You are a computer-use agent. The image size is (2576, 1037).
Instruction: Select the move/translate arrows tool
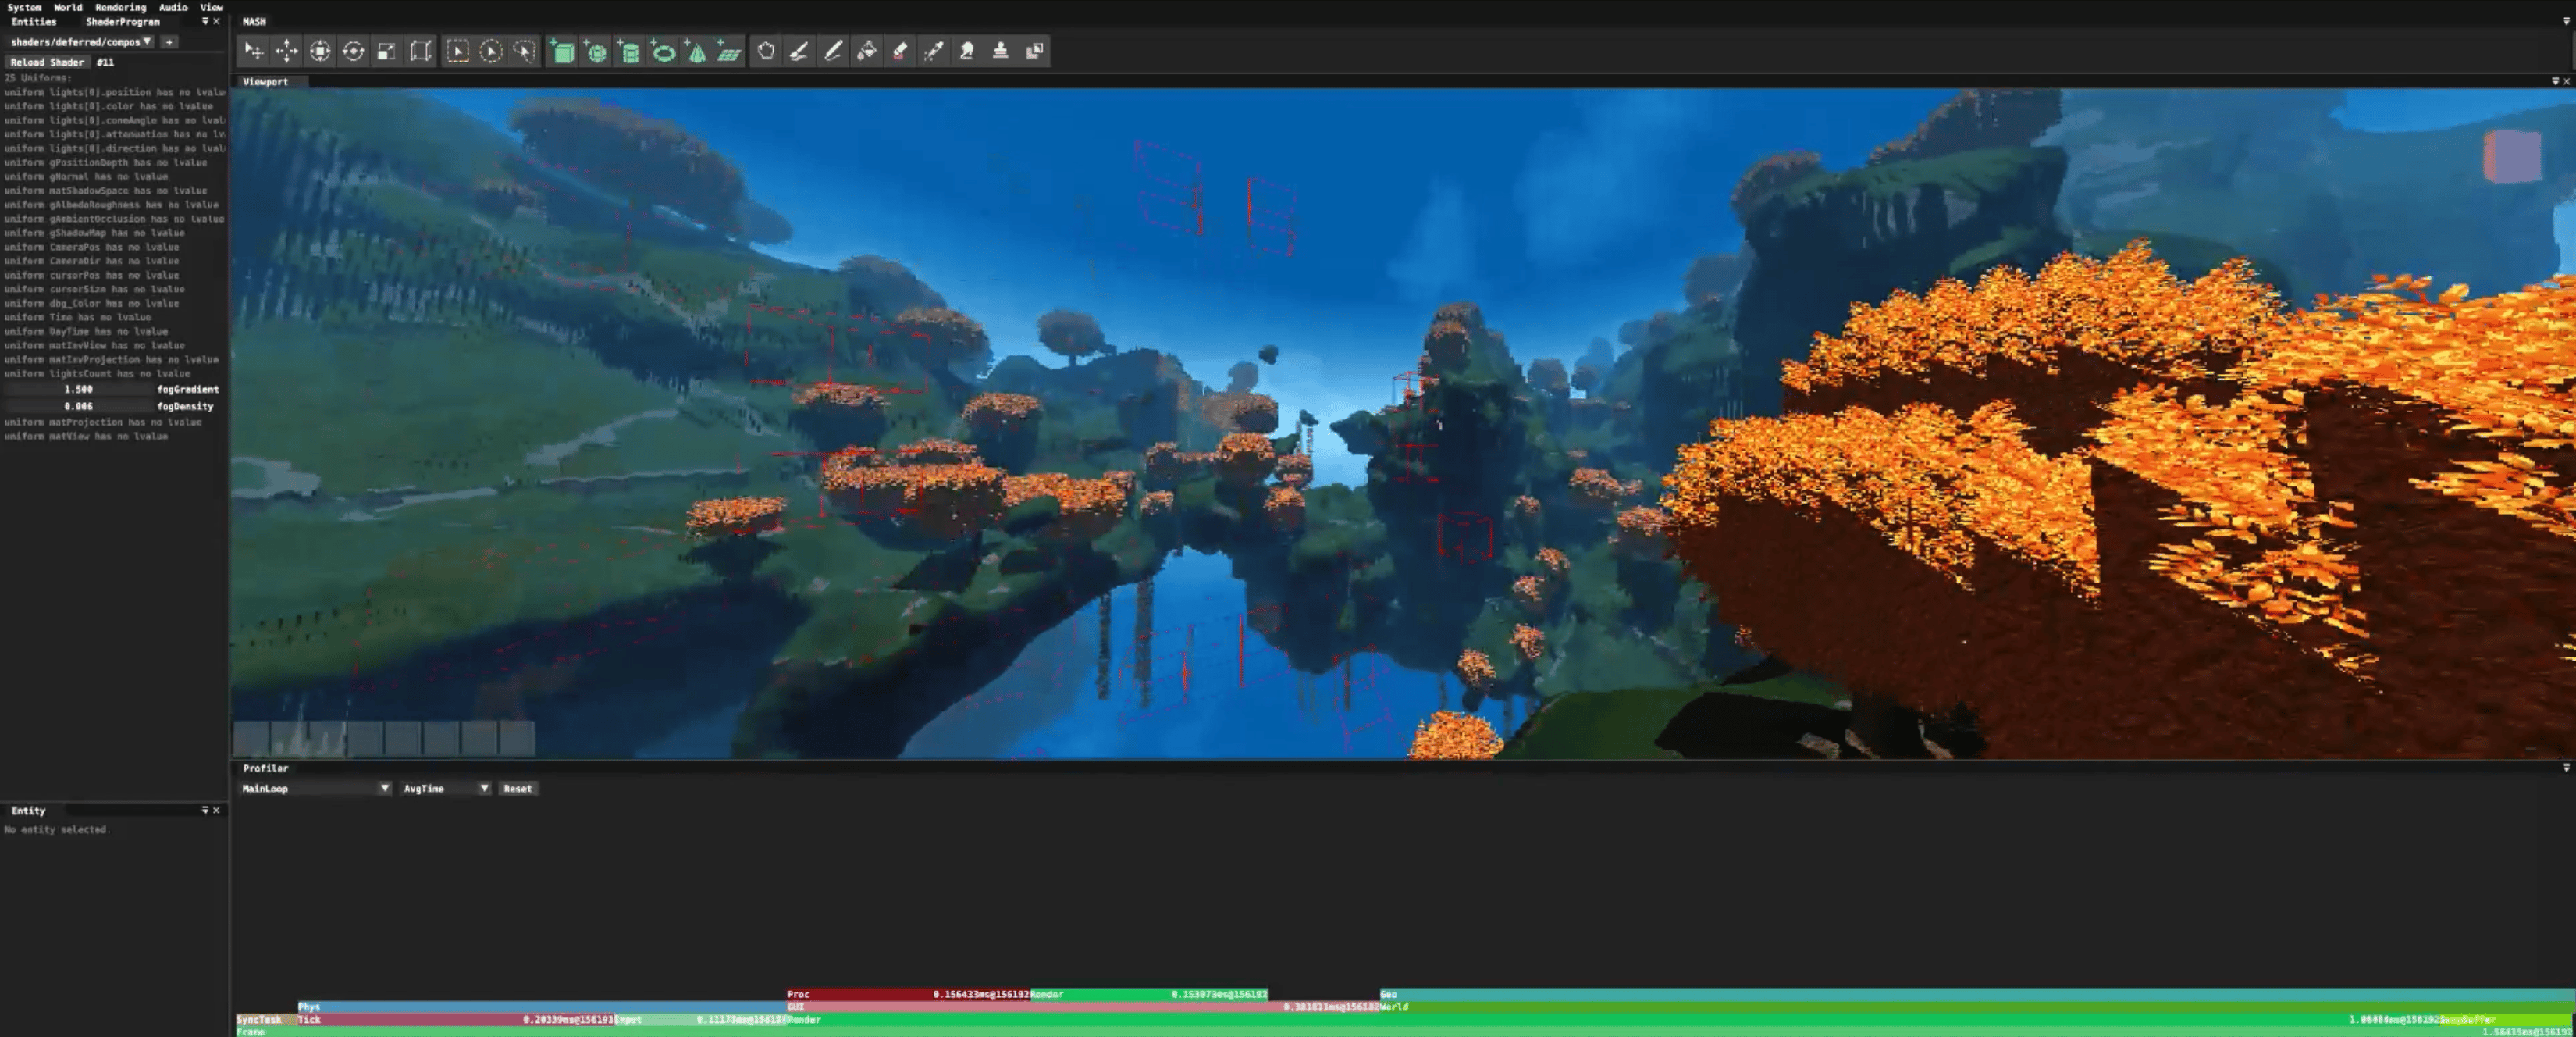pos(287,51)
